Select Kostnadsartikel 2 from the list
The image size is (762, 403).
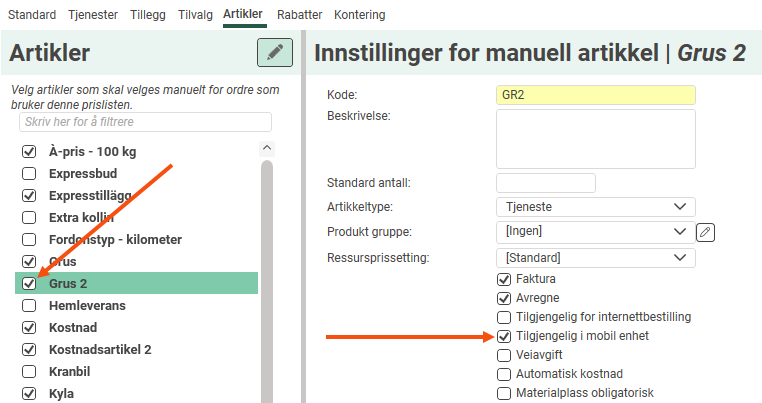[100, 349]
